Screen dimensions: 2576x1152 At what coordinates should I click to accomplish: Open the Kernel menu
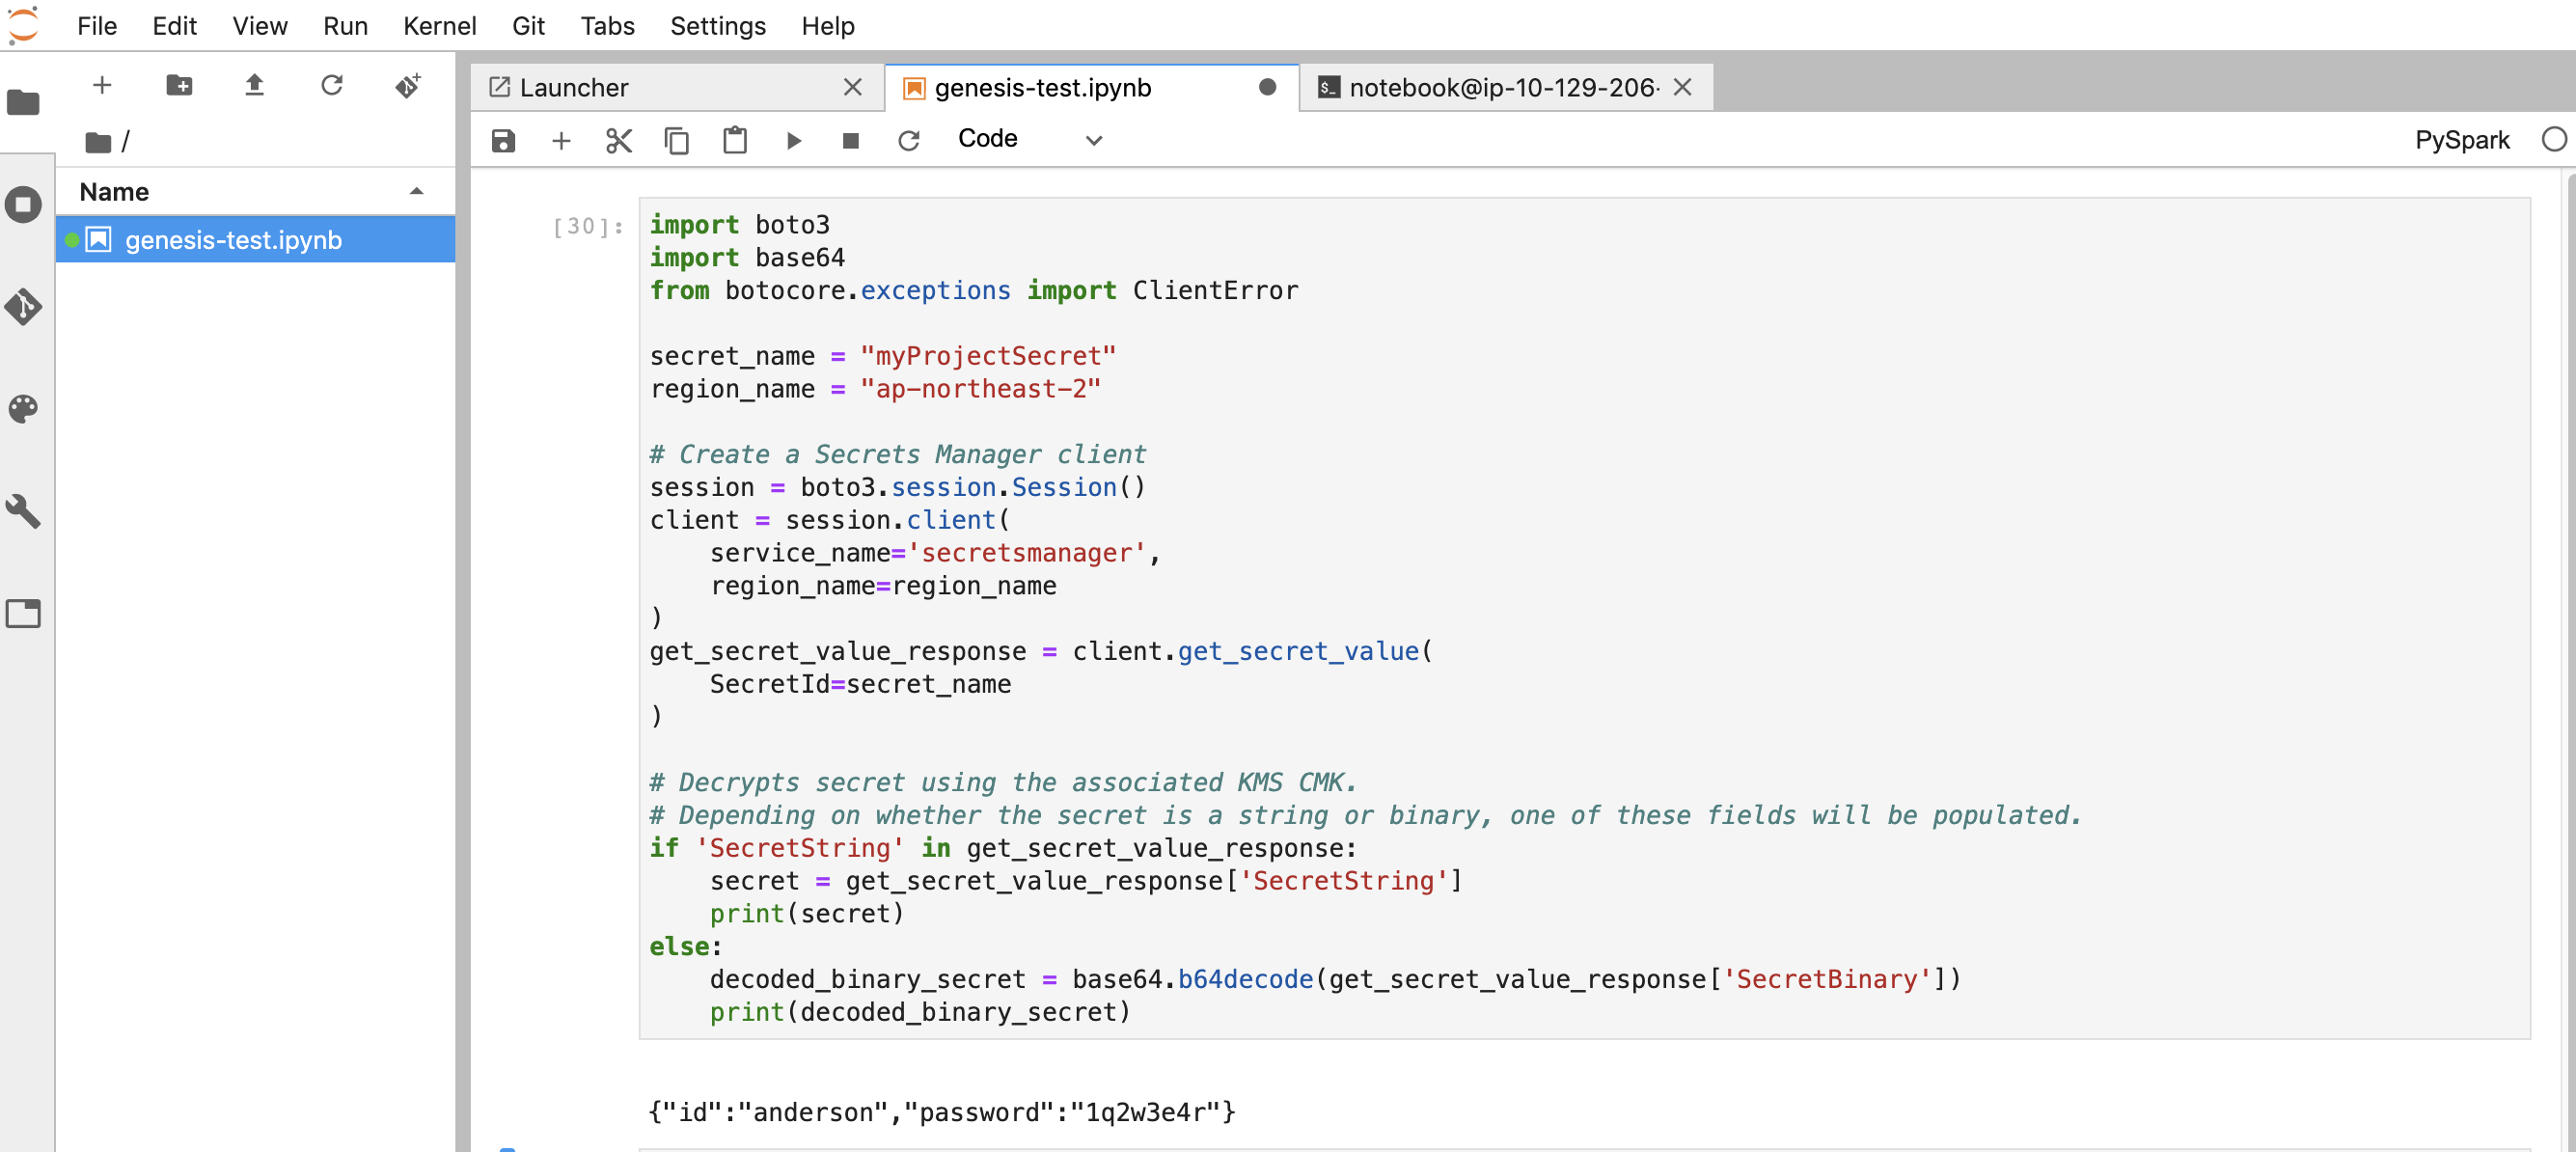coord(439,26)
